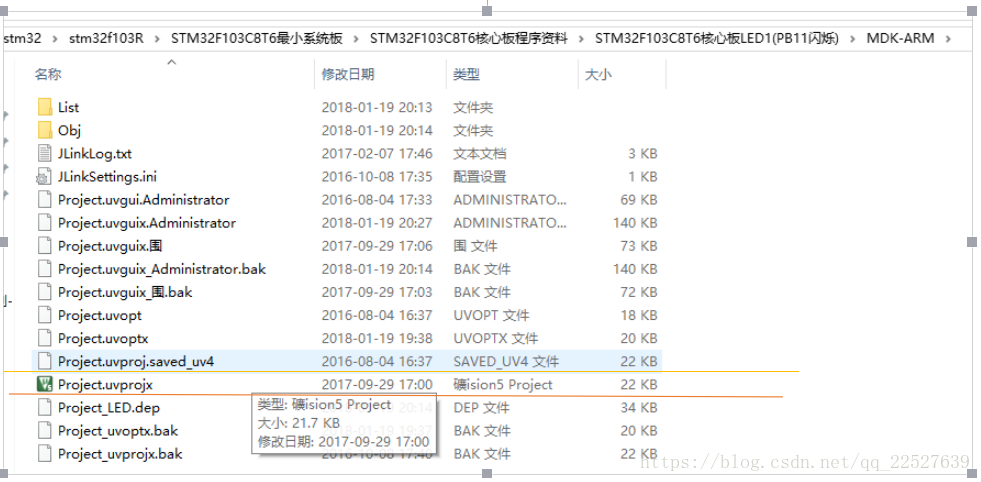Viewport: 981px width, 482px height.
Task: Click the Project.uvopt file icon
Action: point(44,315)
